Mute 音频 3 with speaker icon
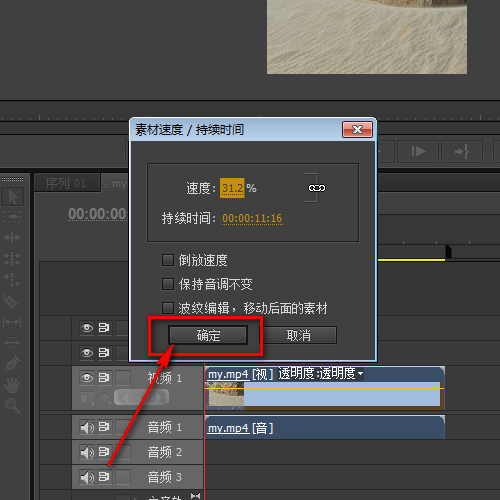The image size is (500, 500). (87, 477)
